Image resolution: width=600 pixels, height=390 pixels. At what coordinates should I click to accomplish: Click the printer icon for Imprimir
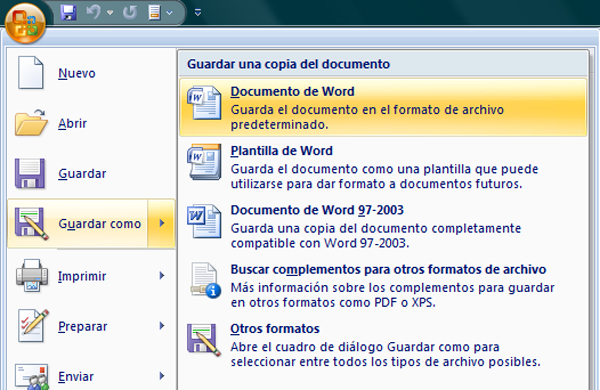(x=32, y=275)
